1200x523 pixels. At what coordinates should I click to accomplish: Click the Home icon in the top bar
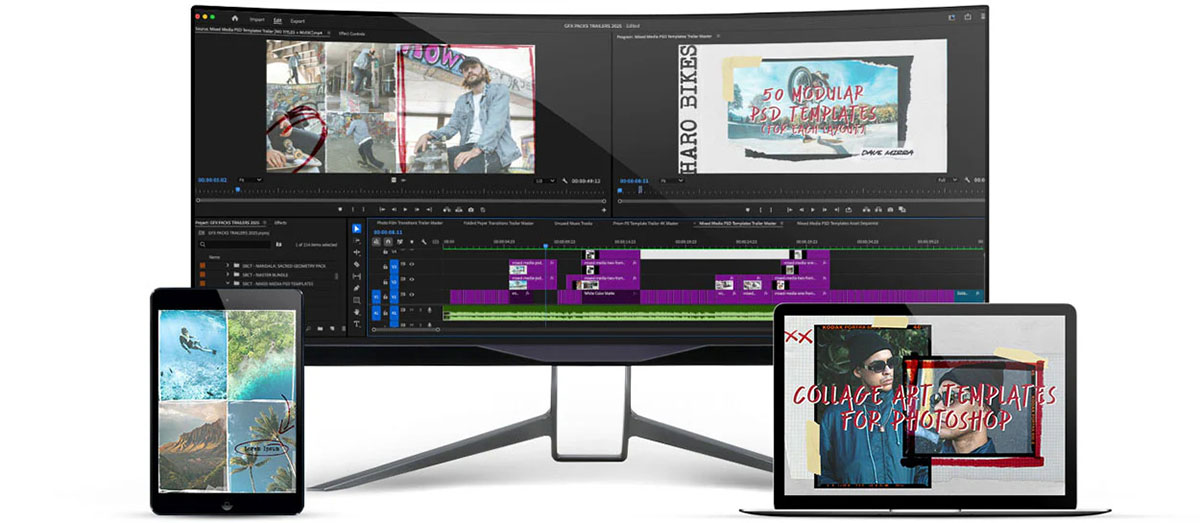235,18
